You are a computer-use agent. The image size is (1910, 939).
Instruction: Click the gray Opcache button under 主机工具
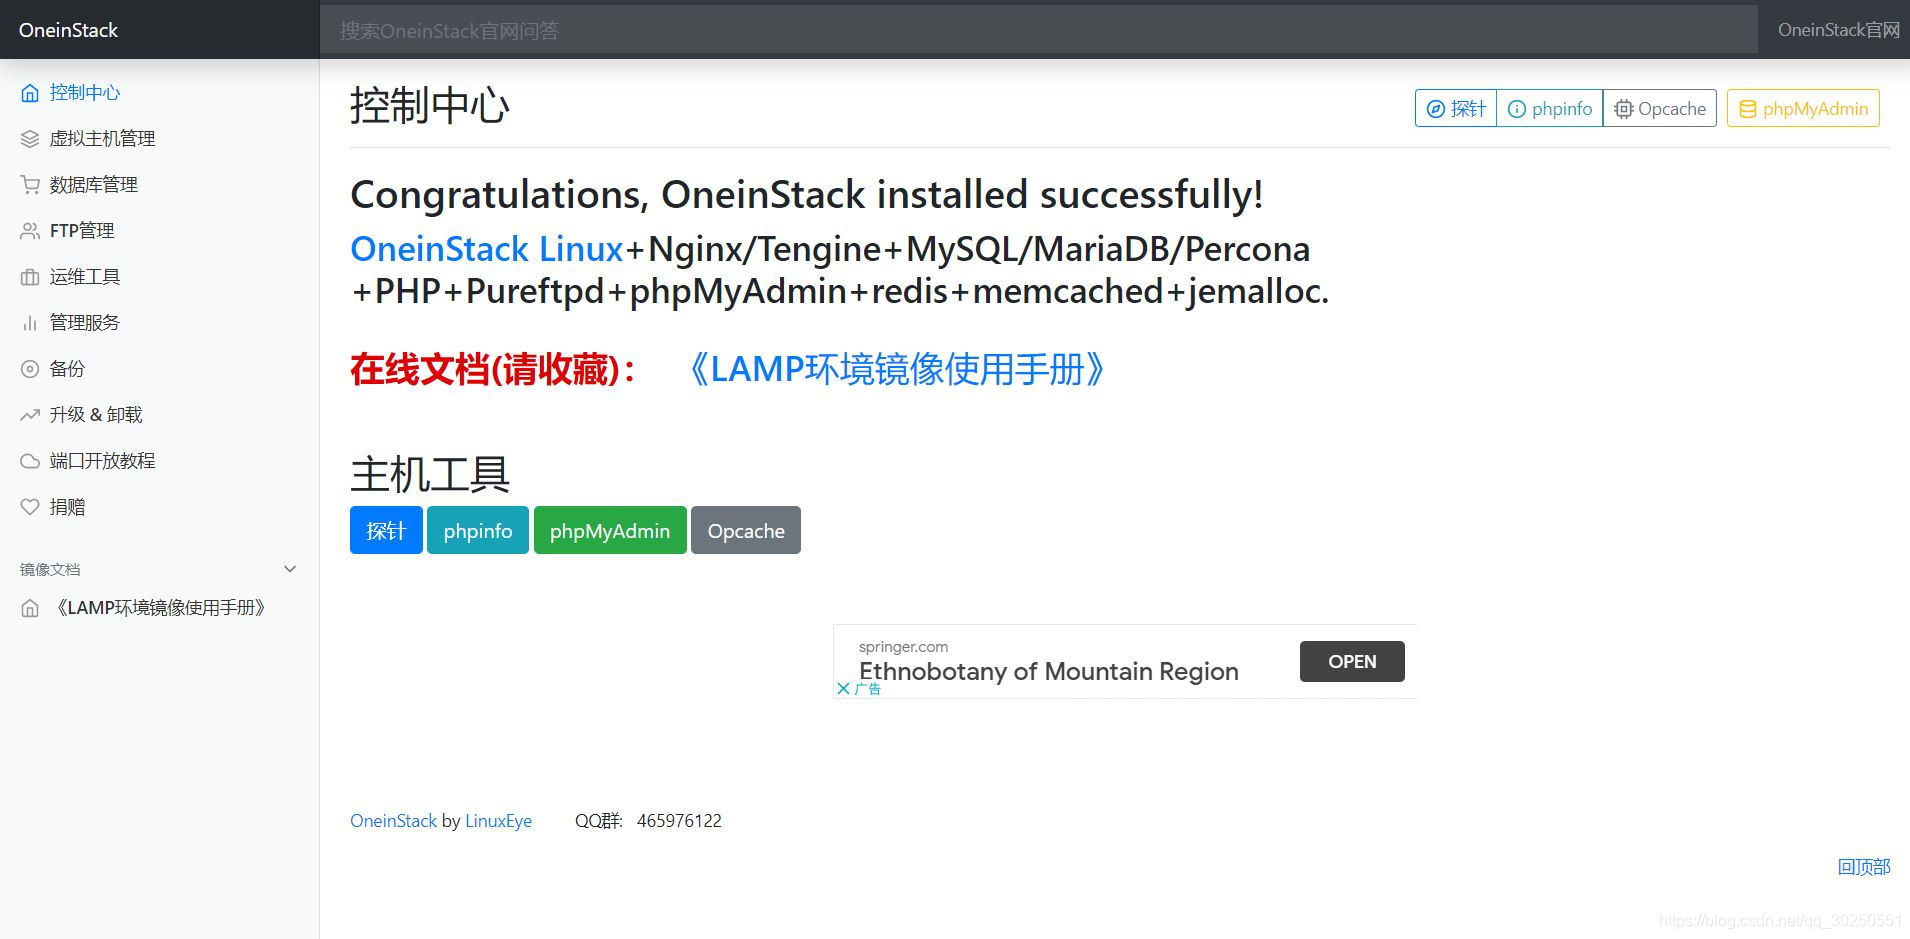(746, 530)
